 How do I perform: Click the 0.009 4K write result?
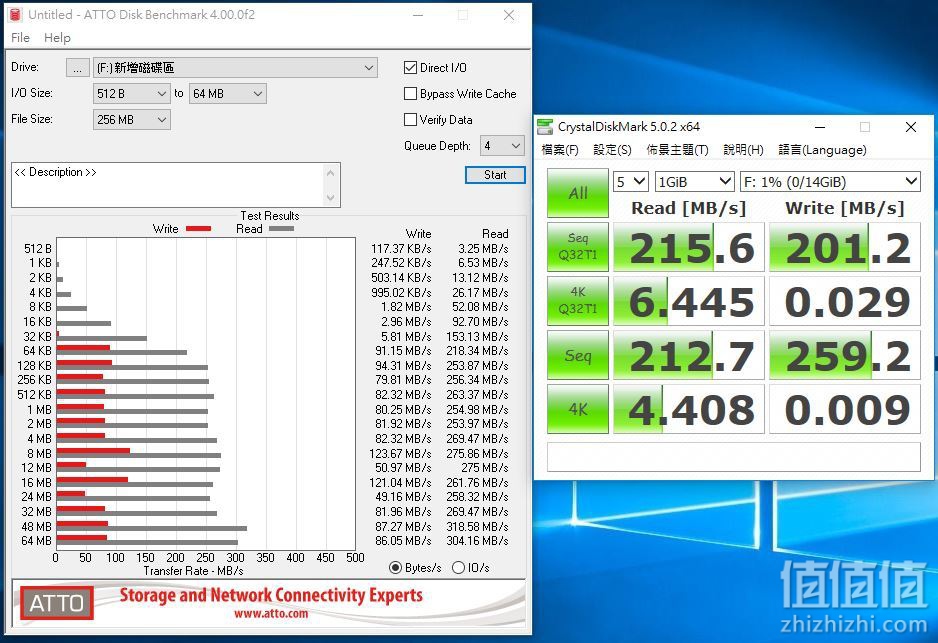[845, 409]
